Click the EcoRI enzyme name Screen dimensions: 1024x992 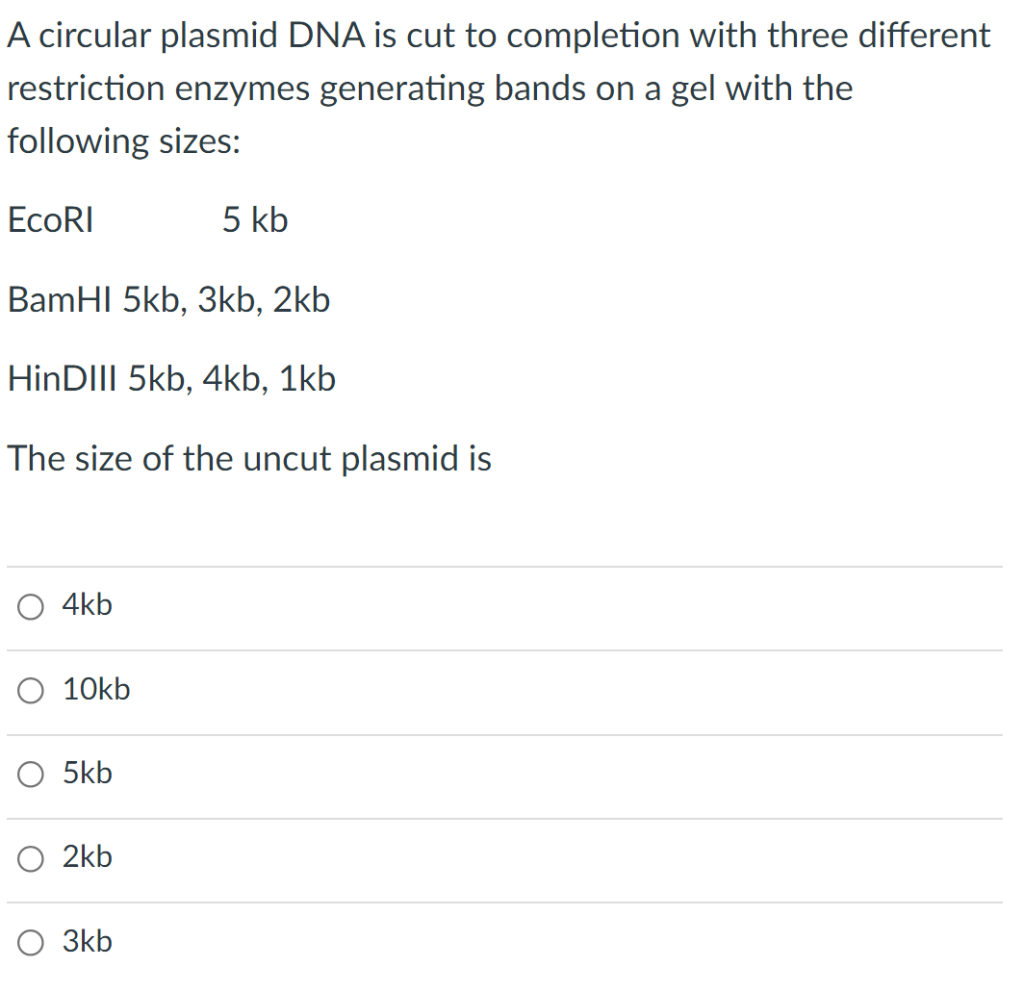click(x=50, y=220)
